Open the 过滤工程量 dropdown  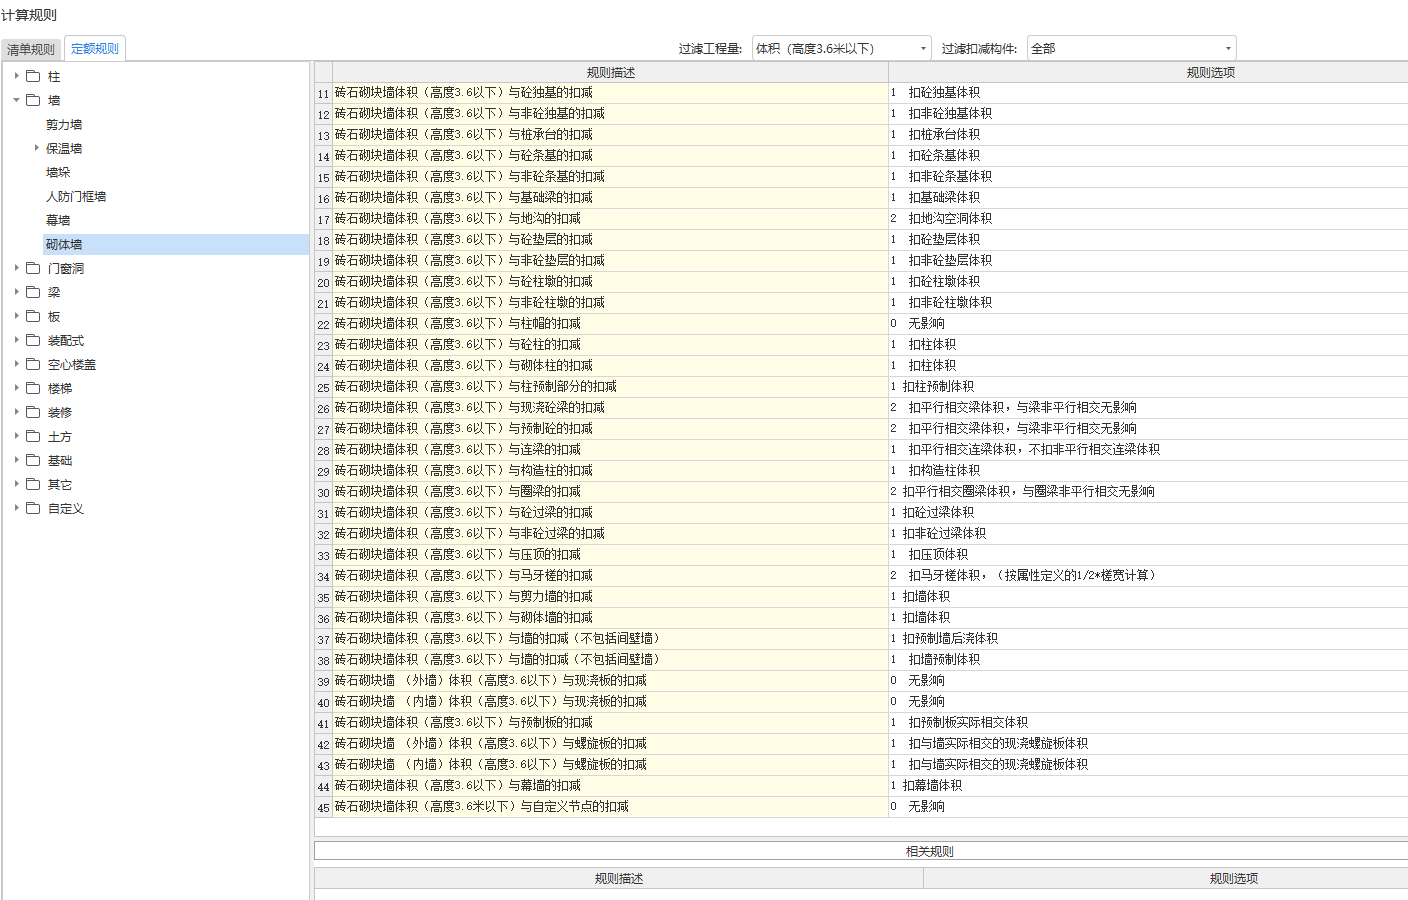tap(841, 48)
